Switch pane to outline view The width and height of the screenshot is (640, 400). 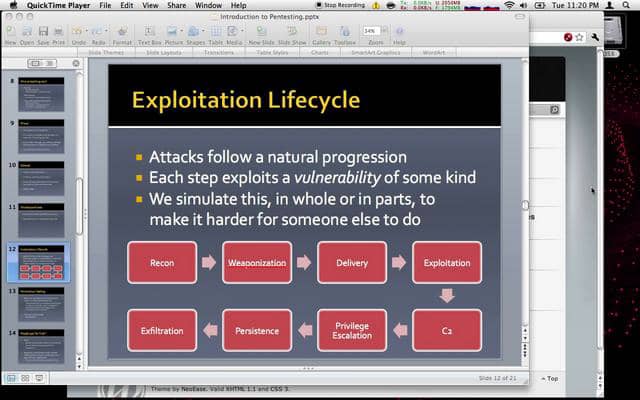50,63
